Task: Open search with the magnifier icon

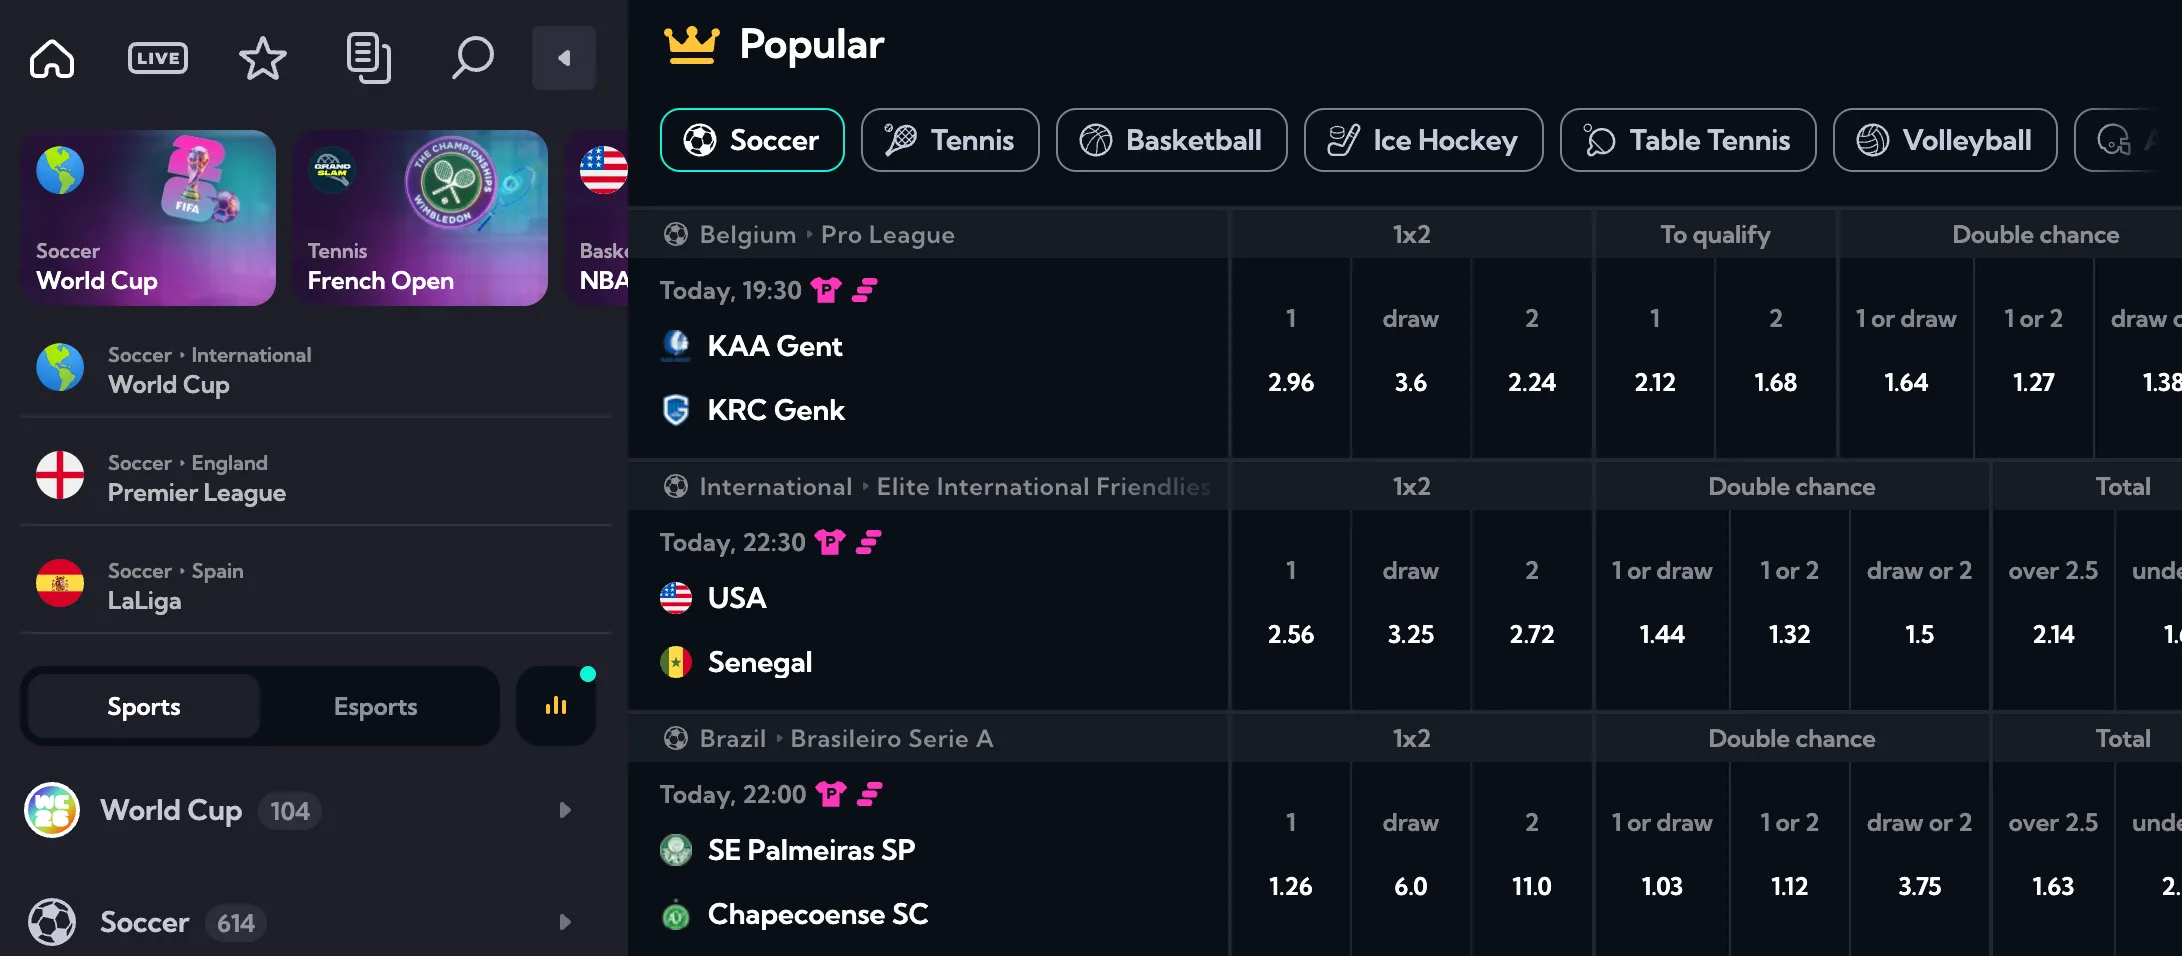Action: [x=472, y=58]
